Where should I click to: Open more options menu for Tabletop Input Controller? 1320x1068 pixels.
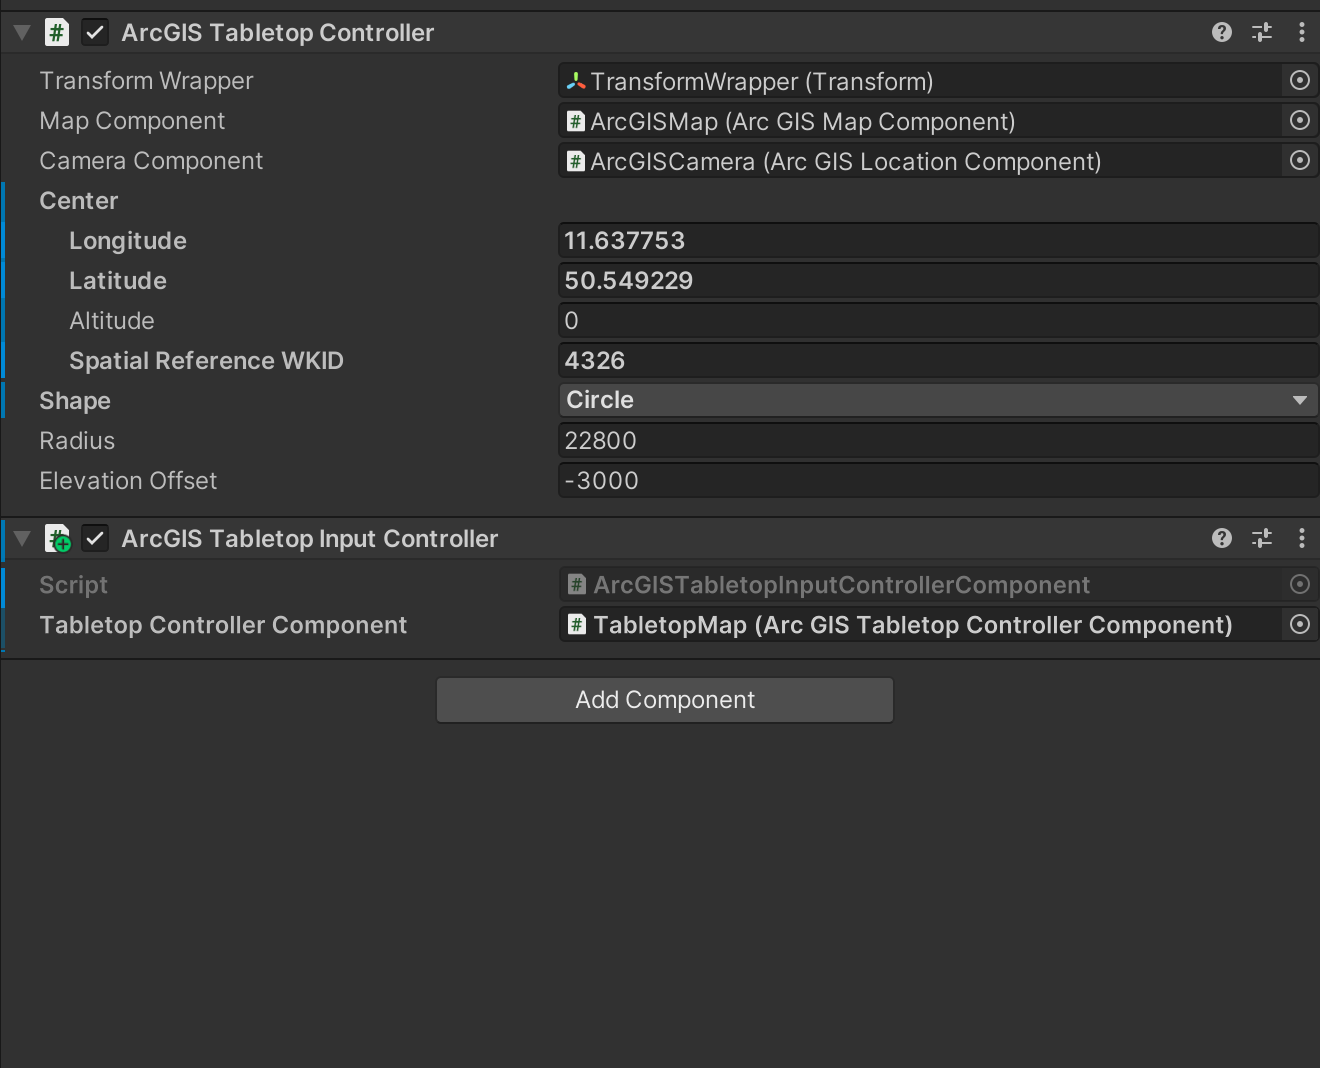(1301, 539)
